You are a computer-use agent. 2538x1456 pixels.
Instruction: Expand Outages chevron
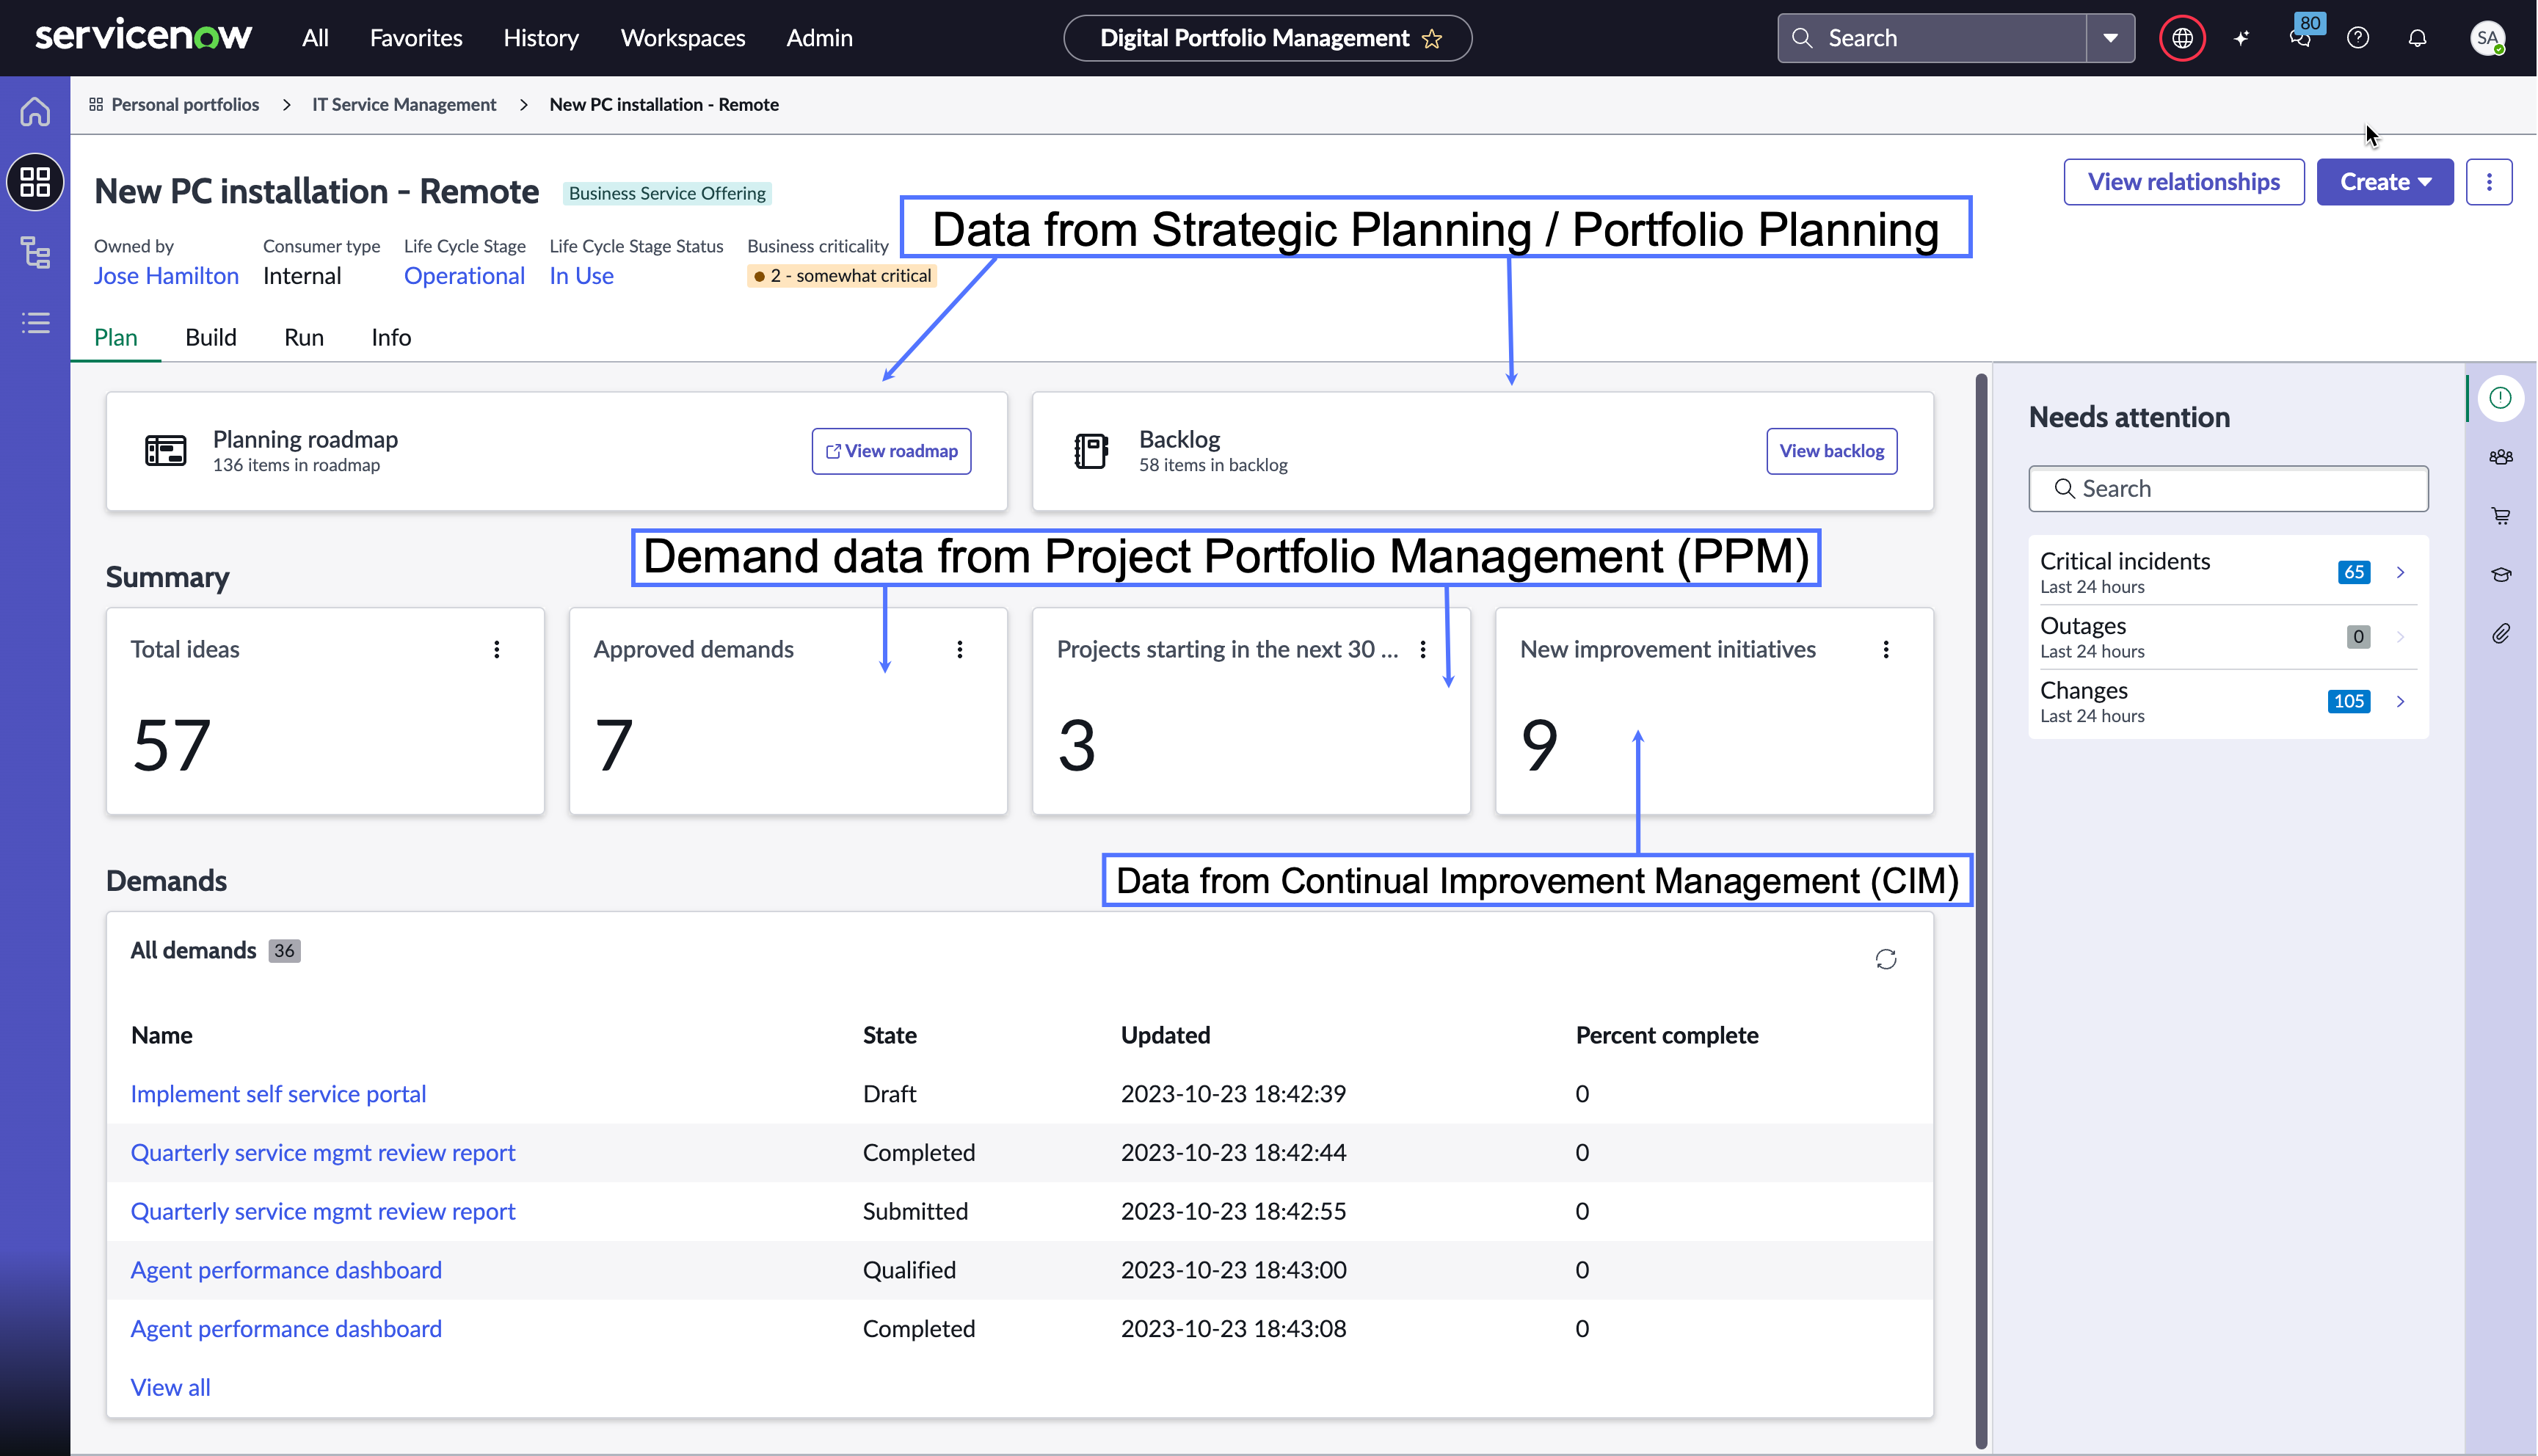[2400, 637]
